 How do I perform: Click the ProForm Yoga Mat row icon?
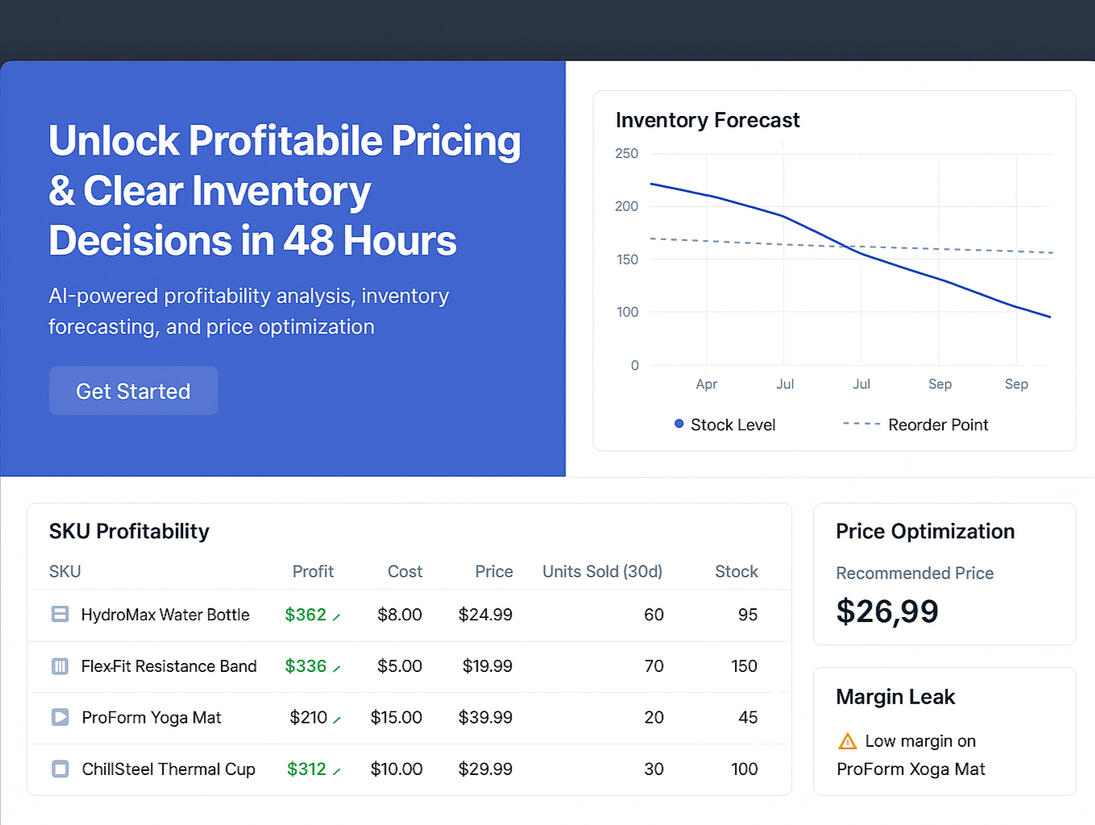pyautogui.click(x=60, y=717)
